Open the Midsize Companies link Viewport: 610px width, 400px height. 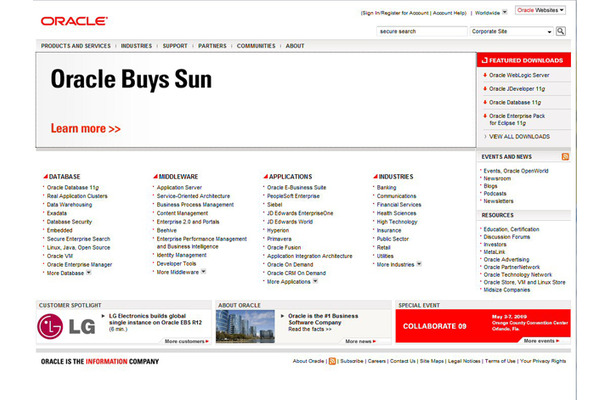tap(507, 289)
